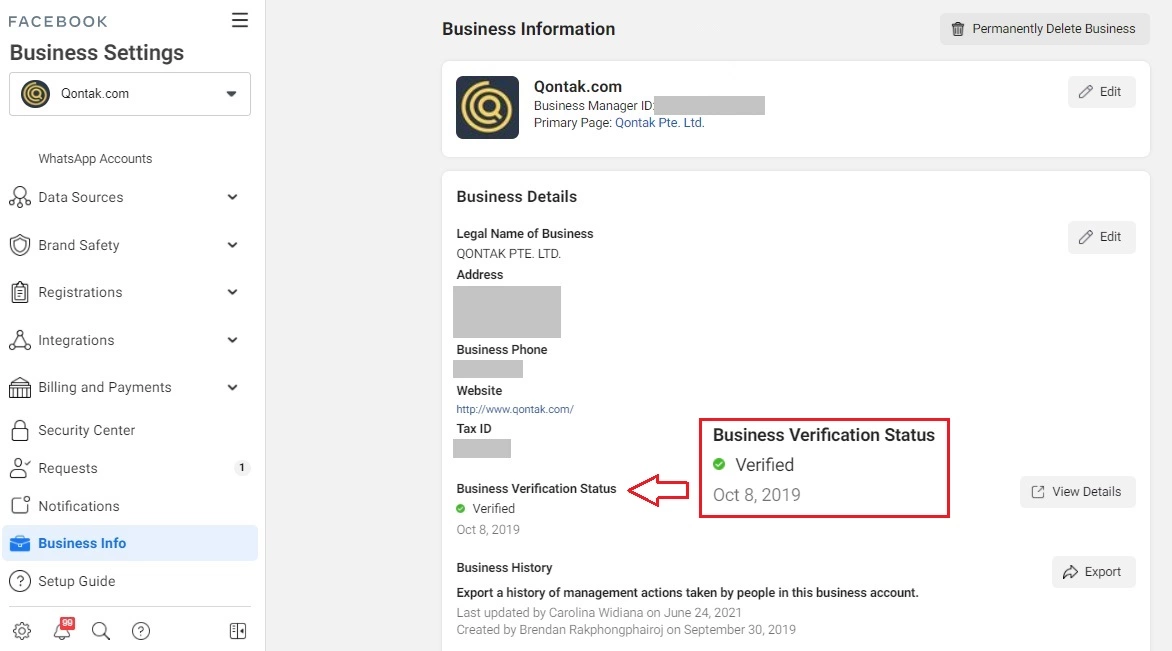
Task: Open help question mark in bottom toolbar
Action: coord(141,631)
